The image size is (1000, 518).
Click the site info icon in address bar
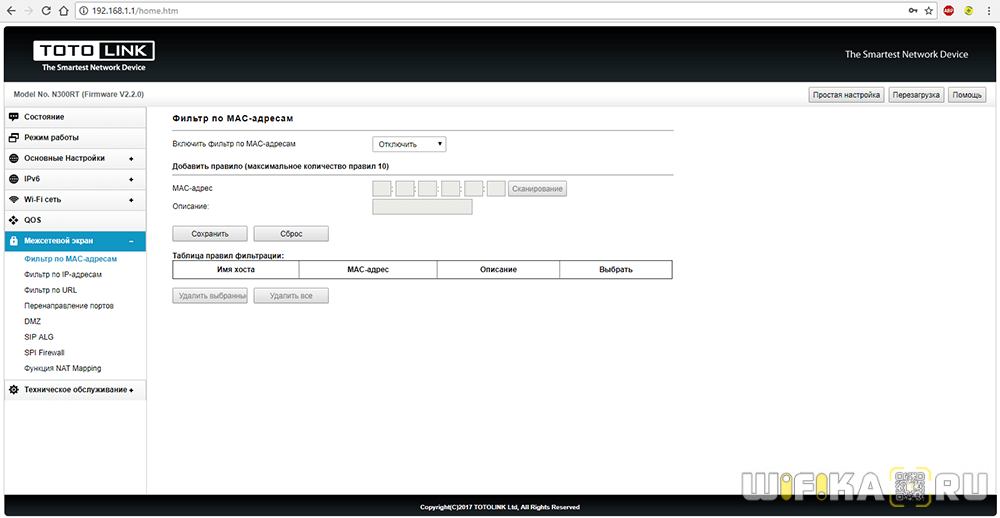pos(84,10)
